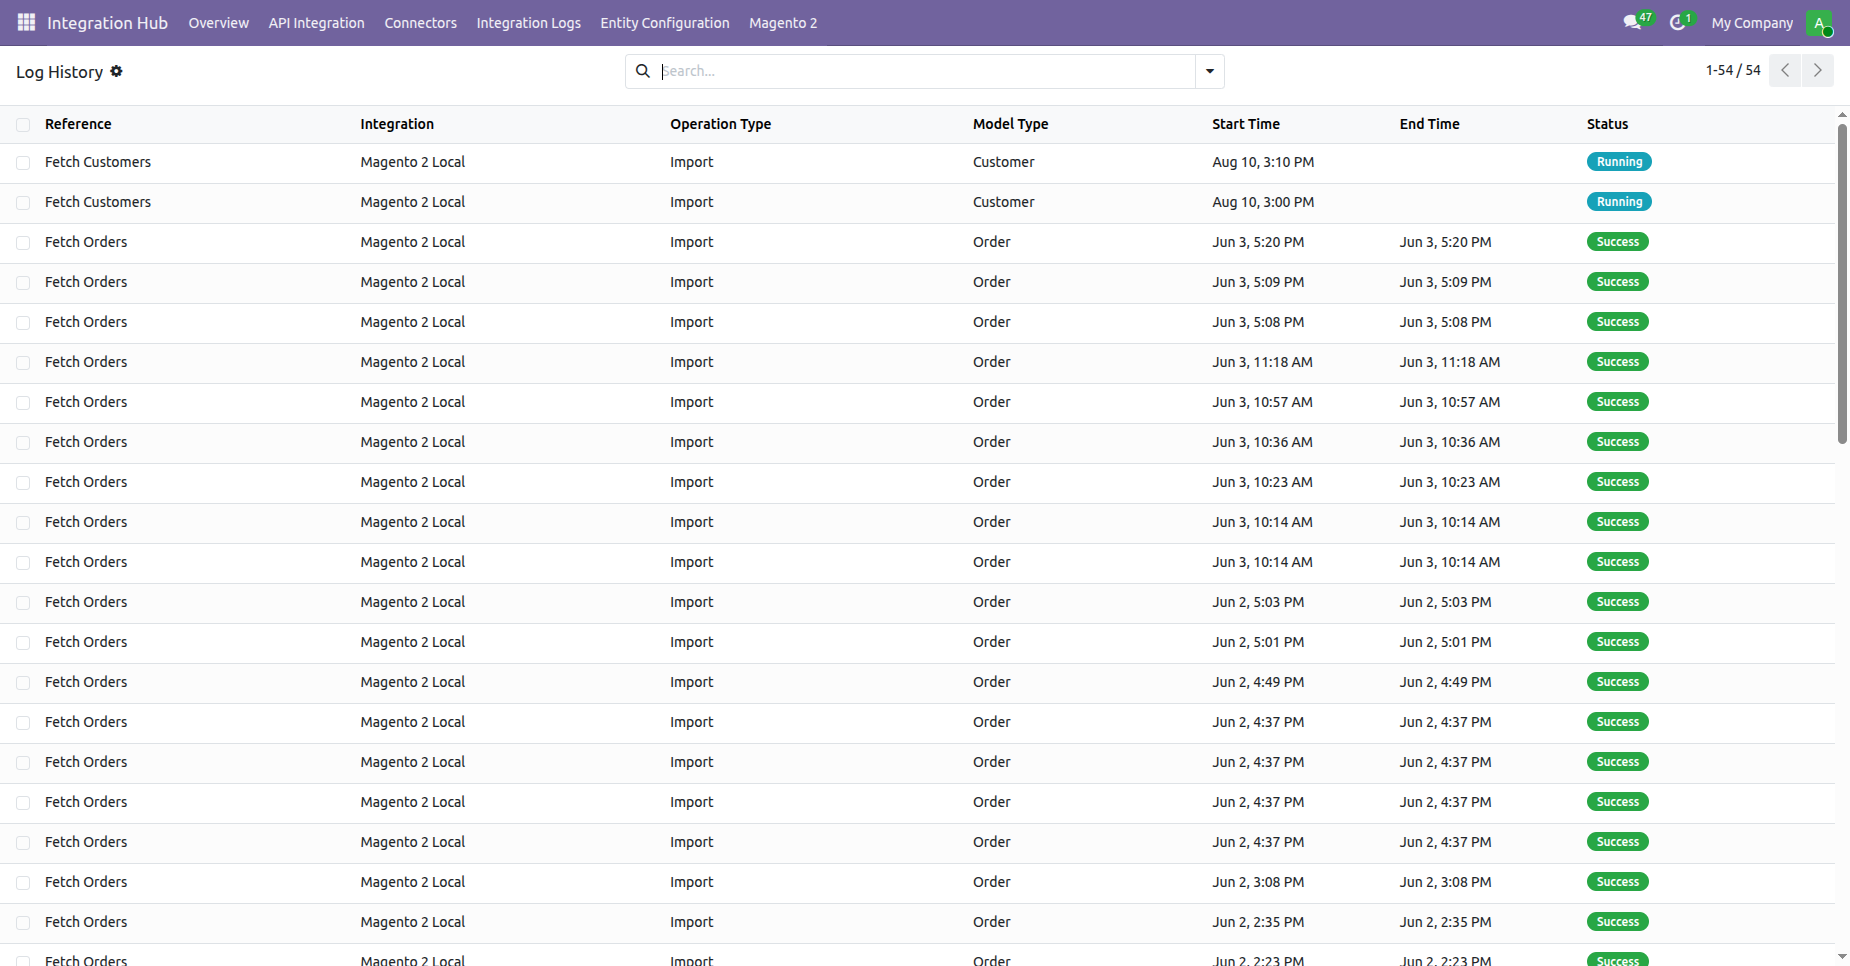The image size is (1850, 966).
Task: Click the 'Aug 10, 3:10 PM' start time cell
Action: [1263, 162]
